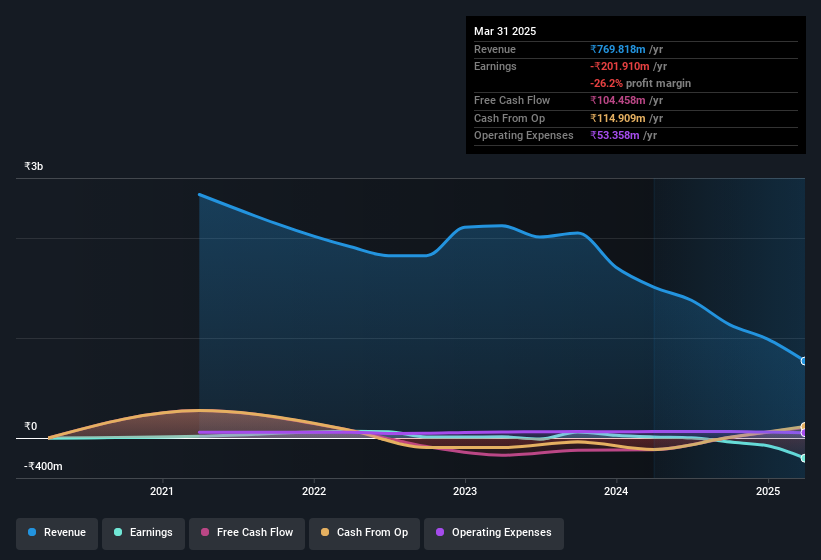The image size is (821, 560).
Task: Toggle the Revenue legend series
Action: click(x=57, y=533)
